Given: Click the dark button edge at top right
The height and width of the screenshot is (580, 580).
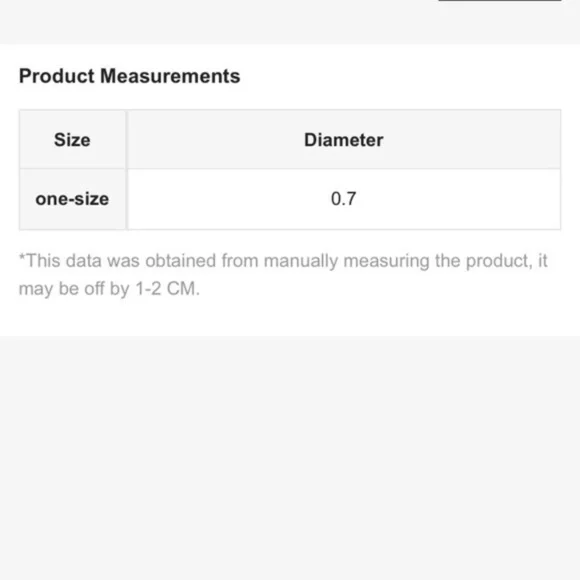Looking at the screenshot, I should coord(500,0).
